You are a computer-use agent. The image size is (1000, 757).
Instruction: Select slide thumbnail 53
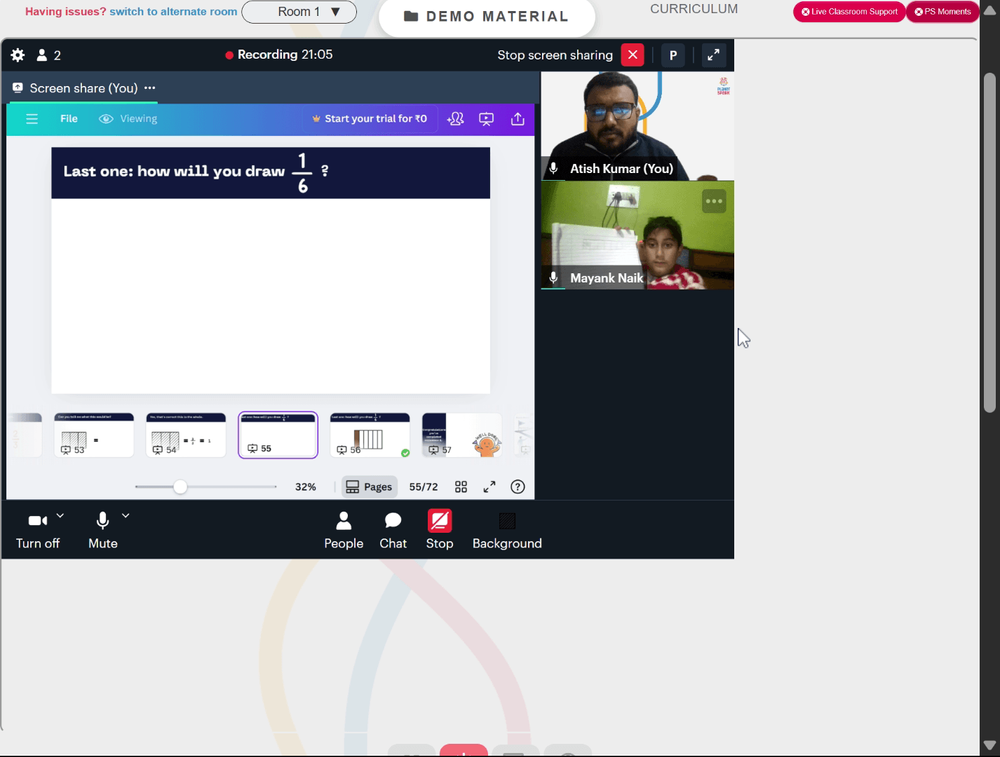click(94, 435)
